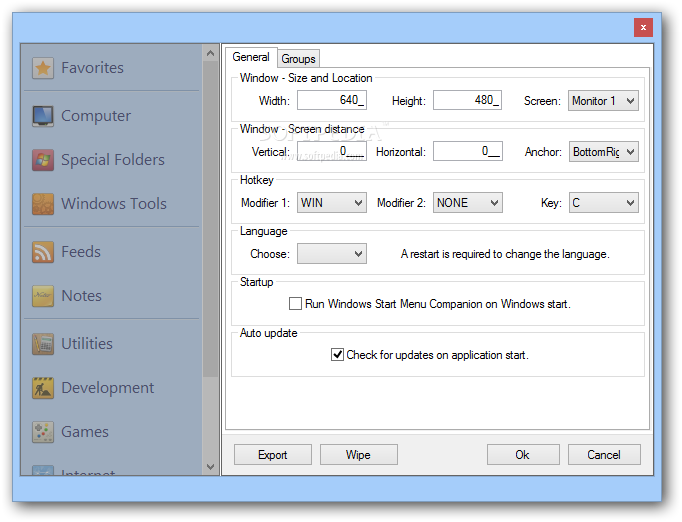Click the Notes sticky icon
The image size is (682, 522).
(x=43, y=296)
